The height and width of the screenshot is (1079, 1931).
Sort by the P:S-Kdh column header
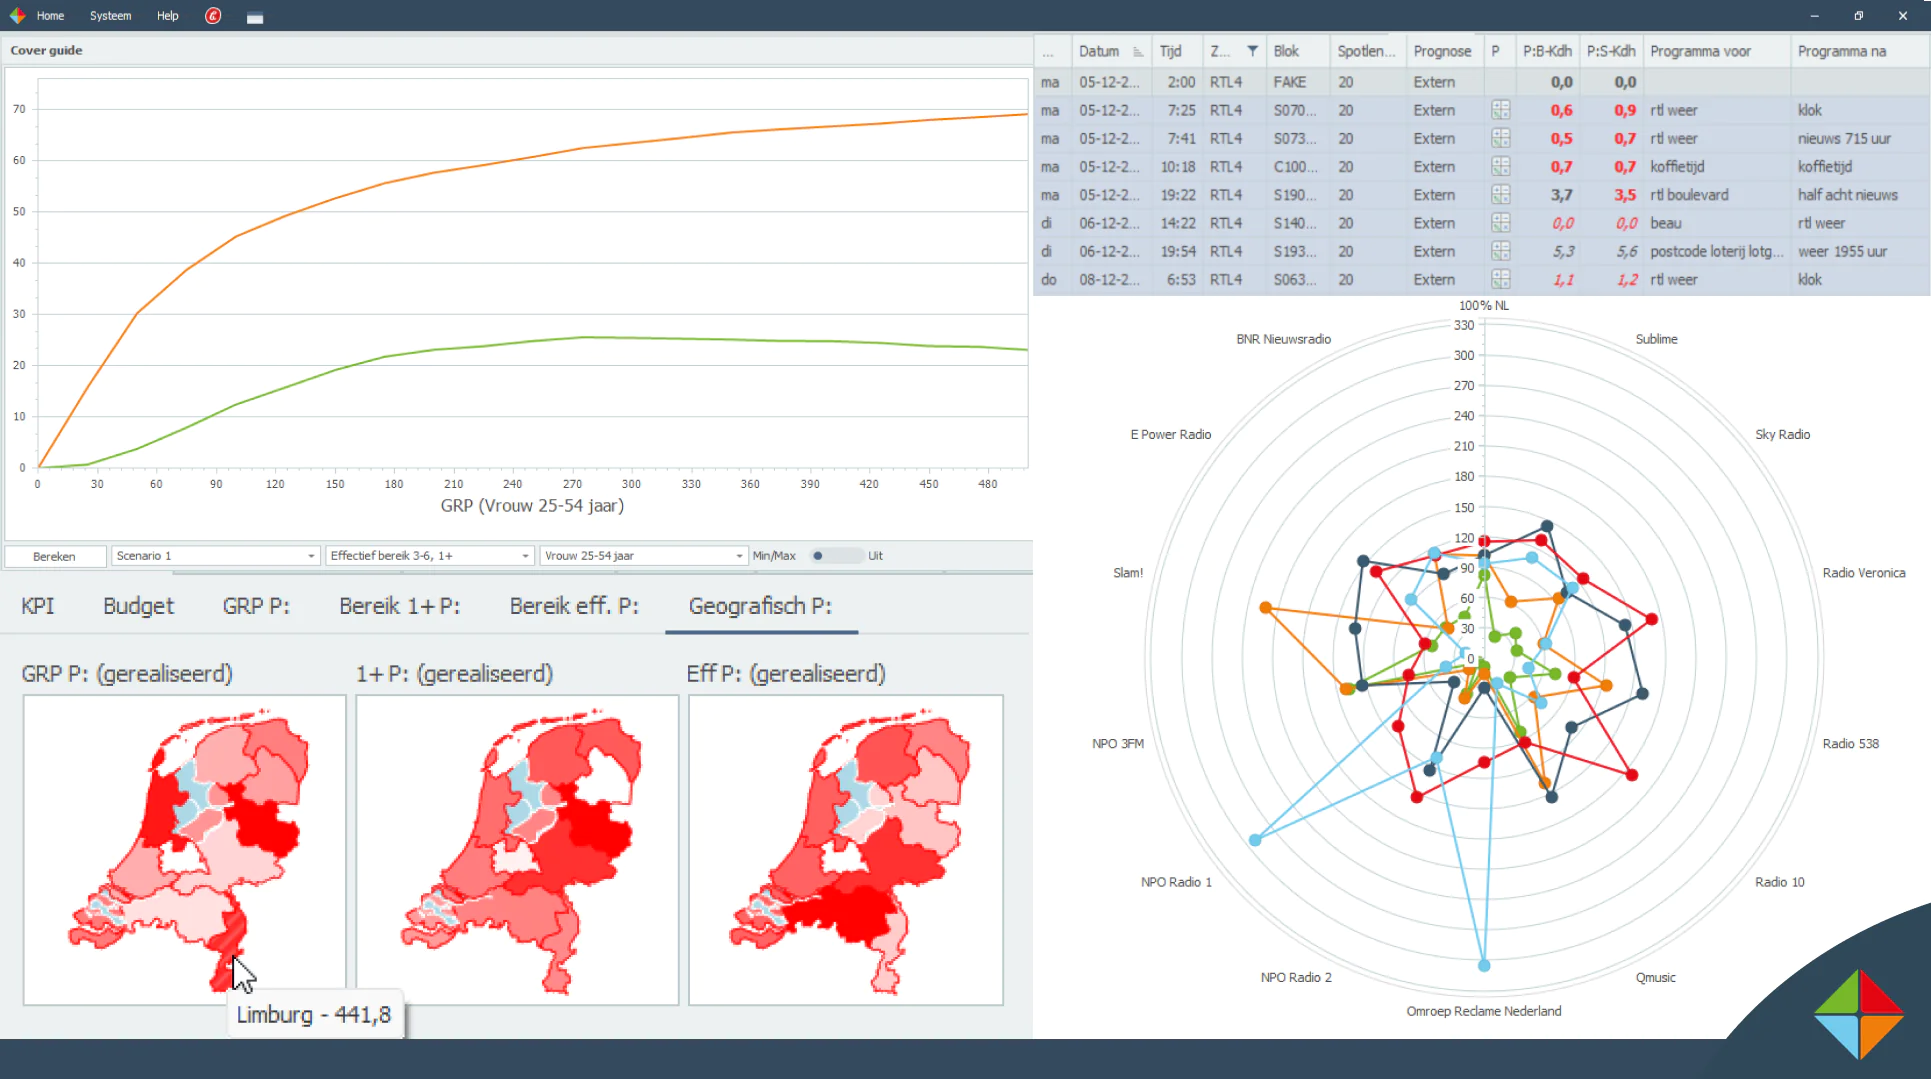1611,51
